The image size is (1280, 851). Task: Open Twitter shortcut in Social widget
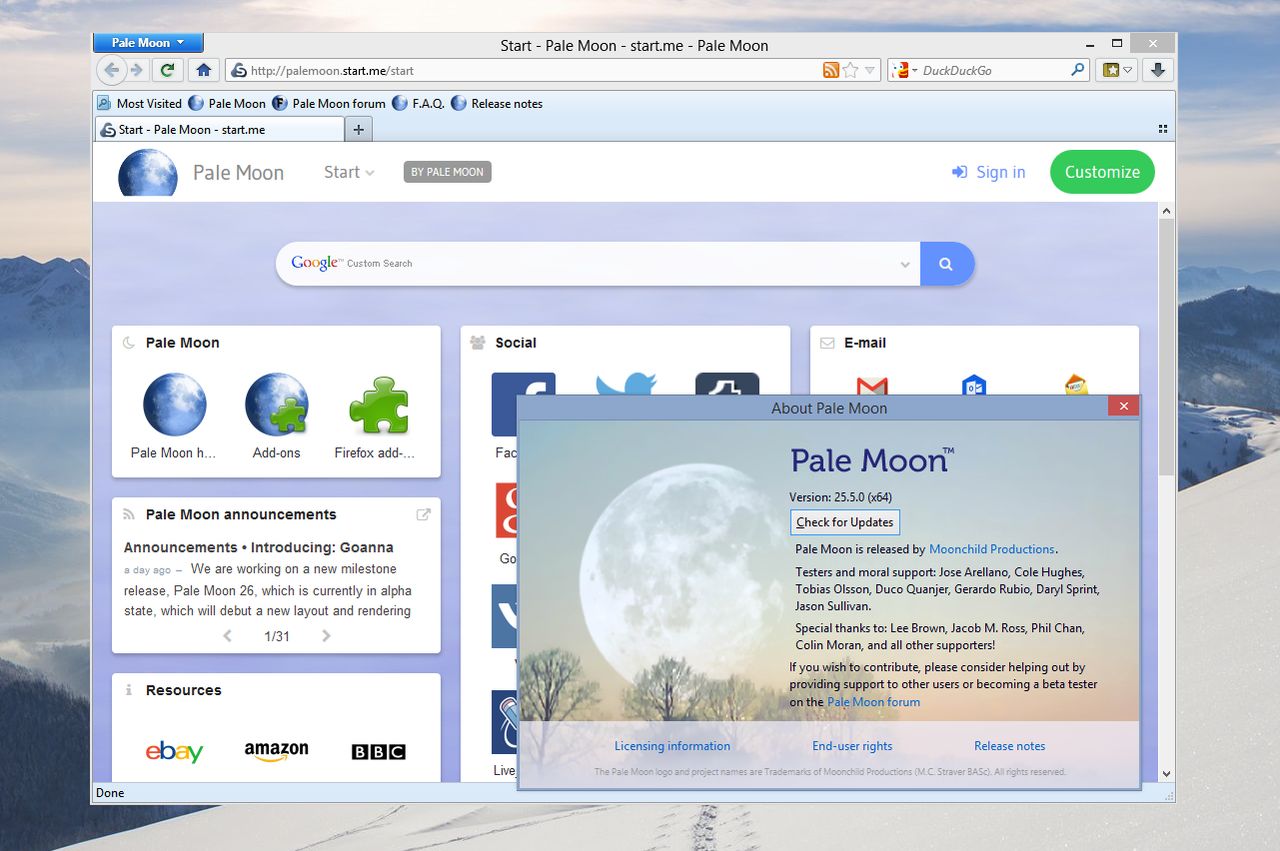626,385
